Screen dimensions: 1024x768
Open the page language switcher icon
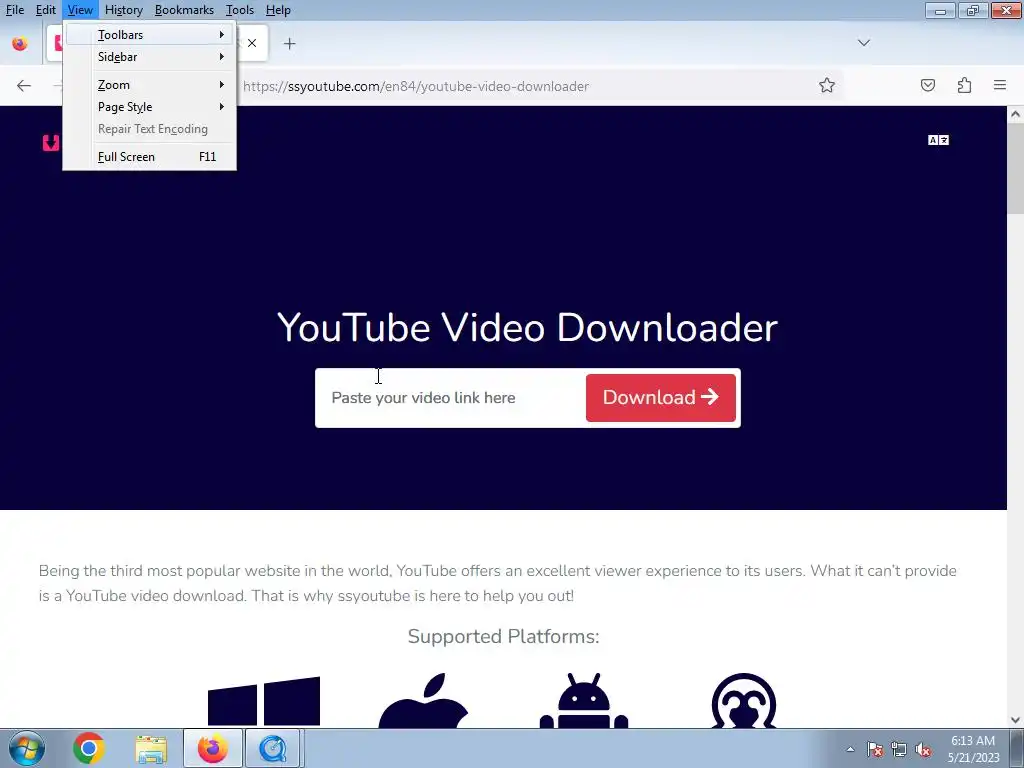click(x=938, y=140)
